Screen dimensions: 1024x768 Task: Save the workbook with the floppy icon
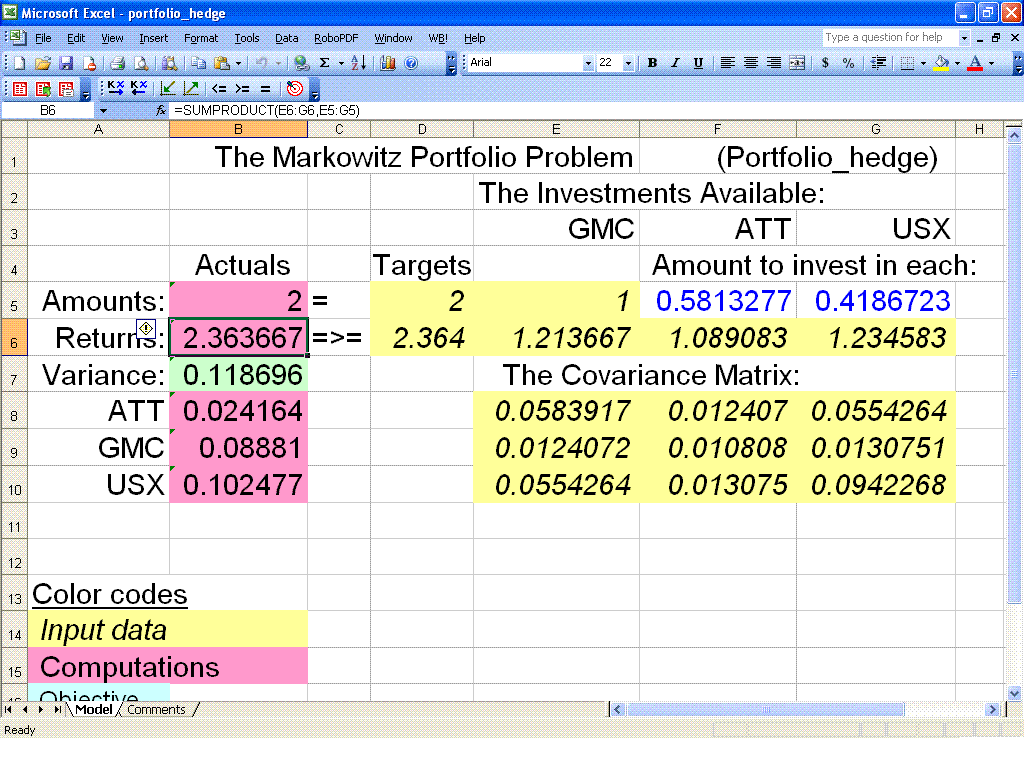click(x=66, y=63)
